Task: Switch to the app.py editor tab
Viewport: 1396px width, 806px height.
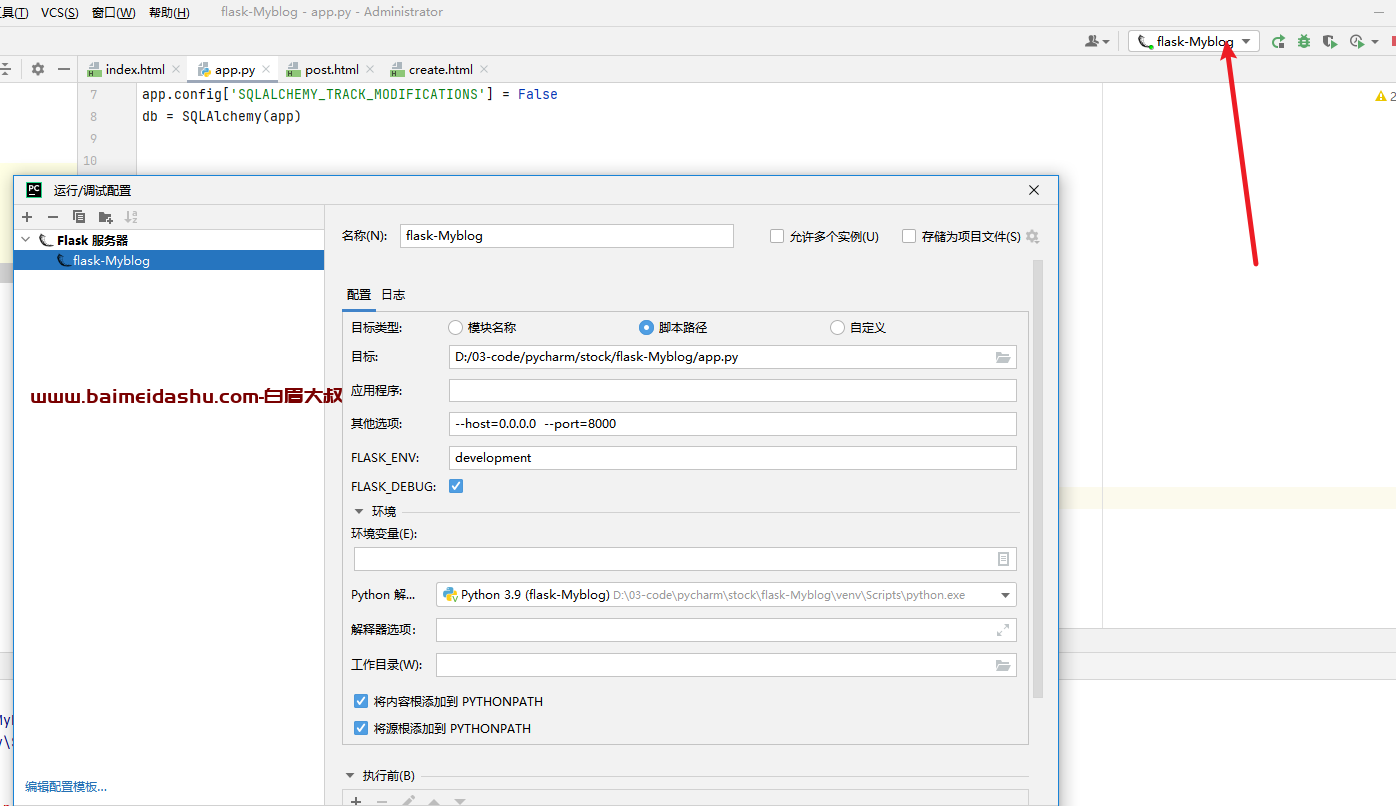Action: pyautogui.click(x=235, y=69)
